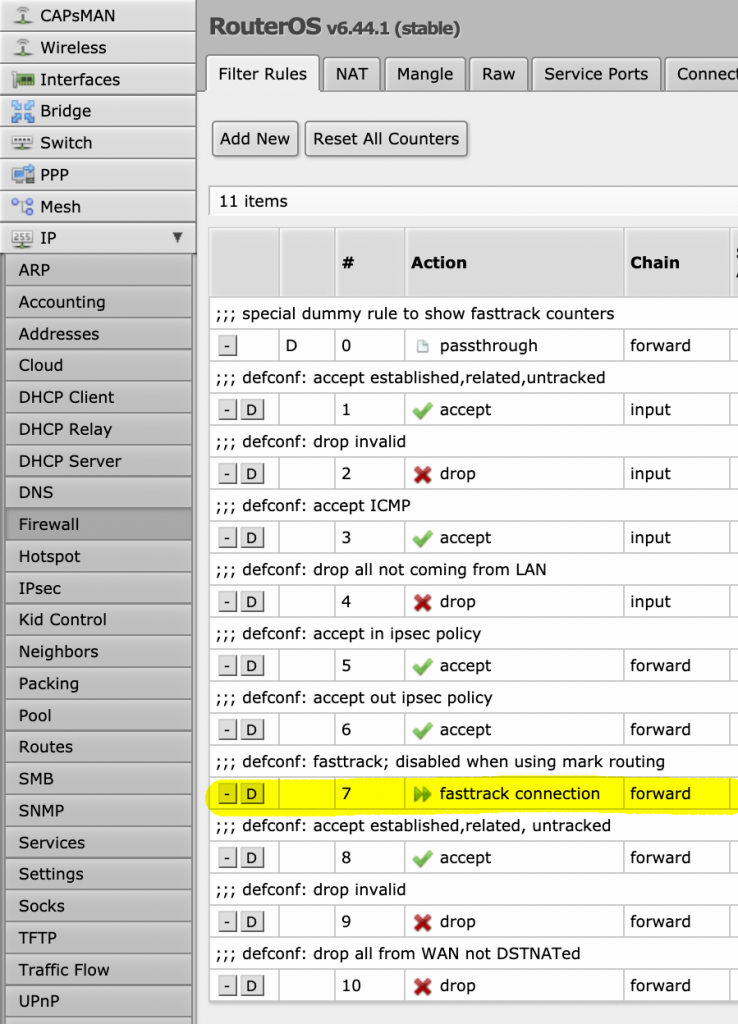738x1024 pixels.
Task: Switch to the Service Ports tab
Action: [x=596, y=74]
